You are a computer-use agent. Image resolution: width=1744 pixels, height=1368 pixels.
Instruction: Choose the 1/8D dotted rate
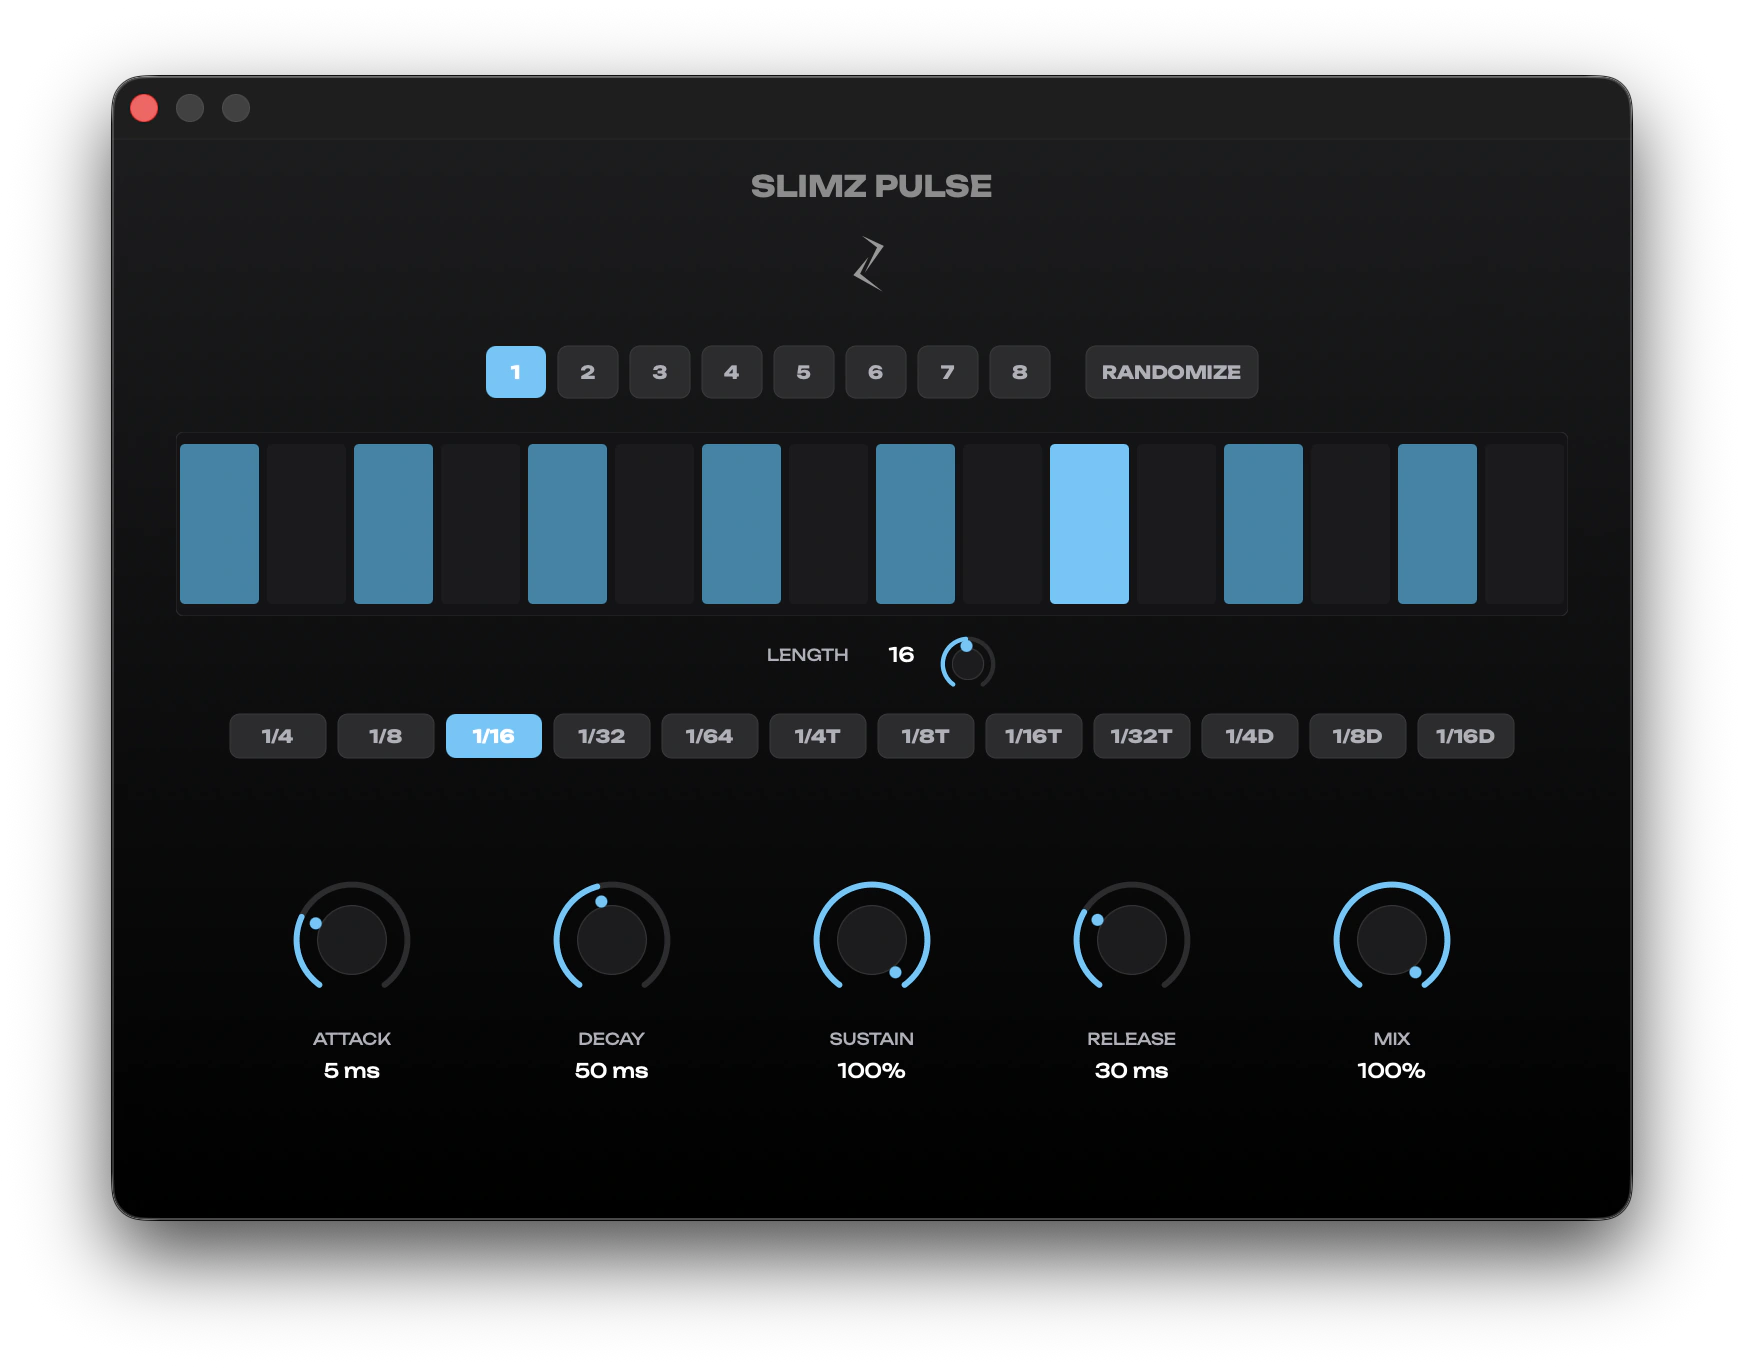click(x=1358, y=736)
